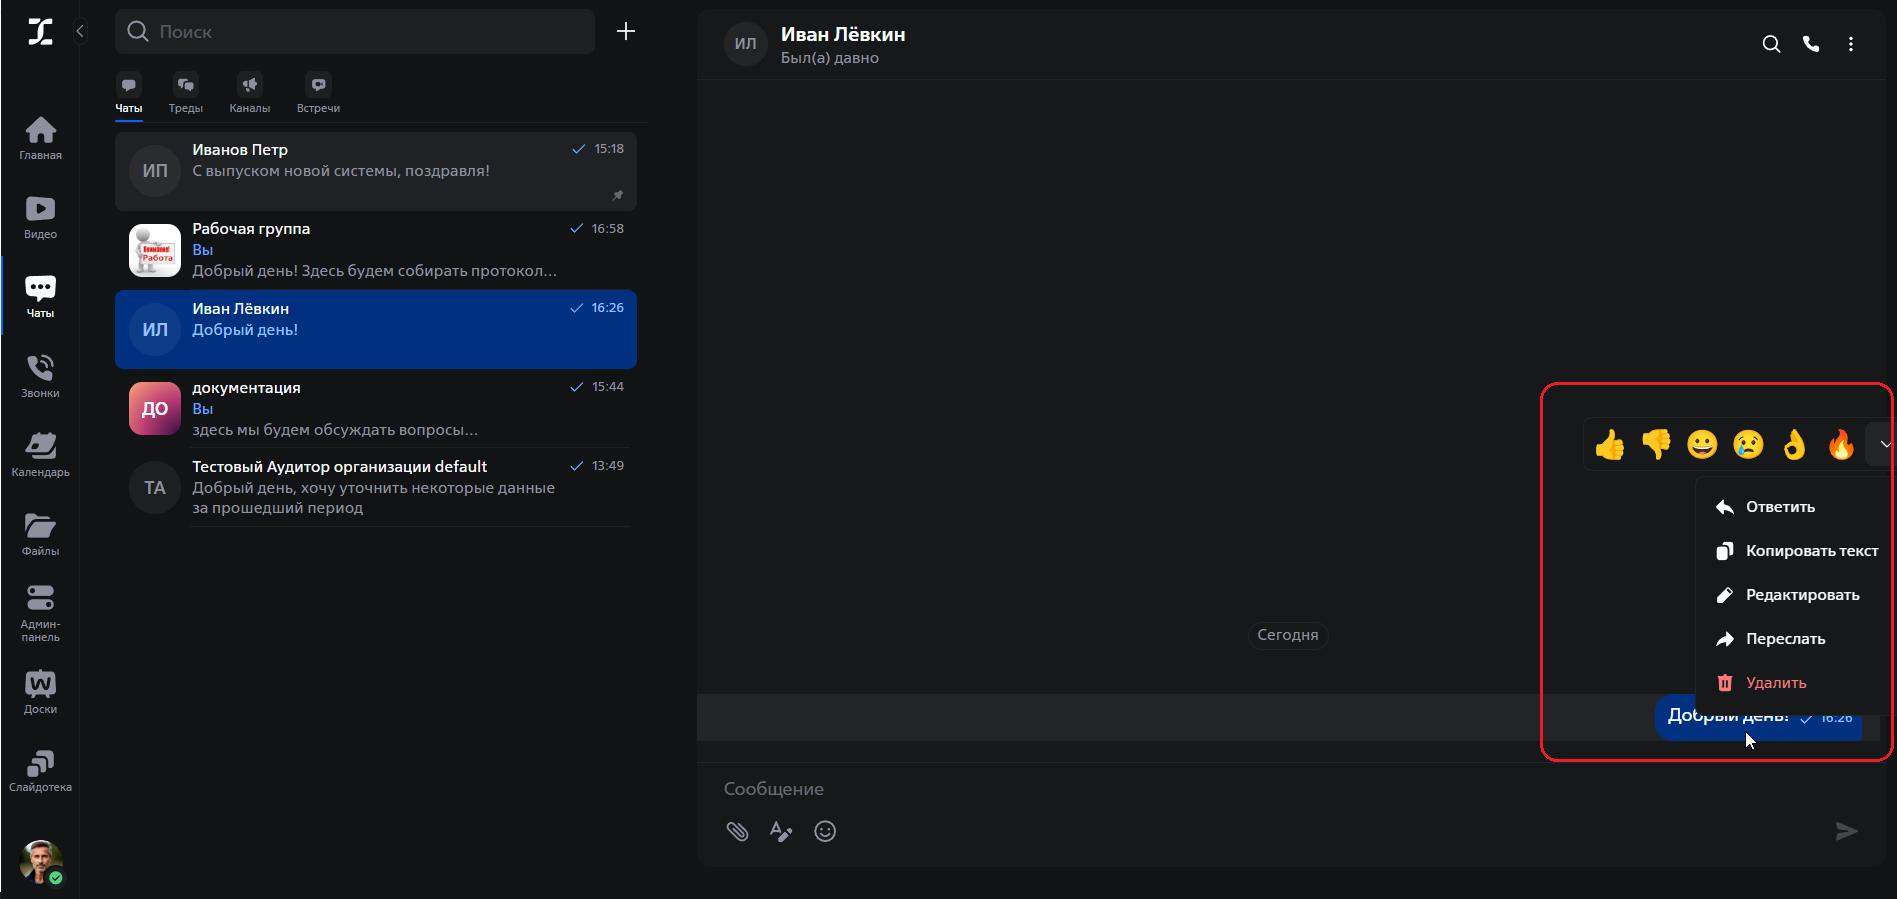Open the user profile avatar
This screenshot has height=899, width=1897.
(41, 861)
